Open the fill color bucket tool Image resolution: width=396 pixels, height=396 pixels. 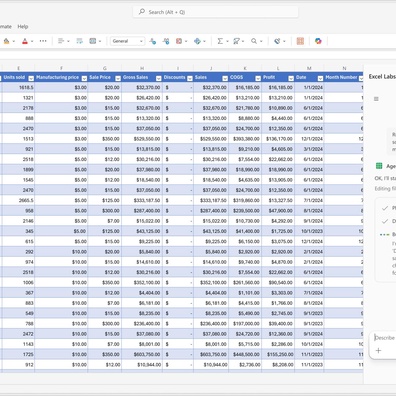tap(6, 41)
